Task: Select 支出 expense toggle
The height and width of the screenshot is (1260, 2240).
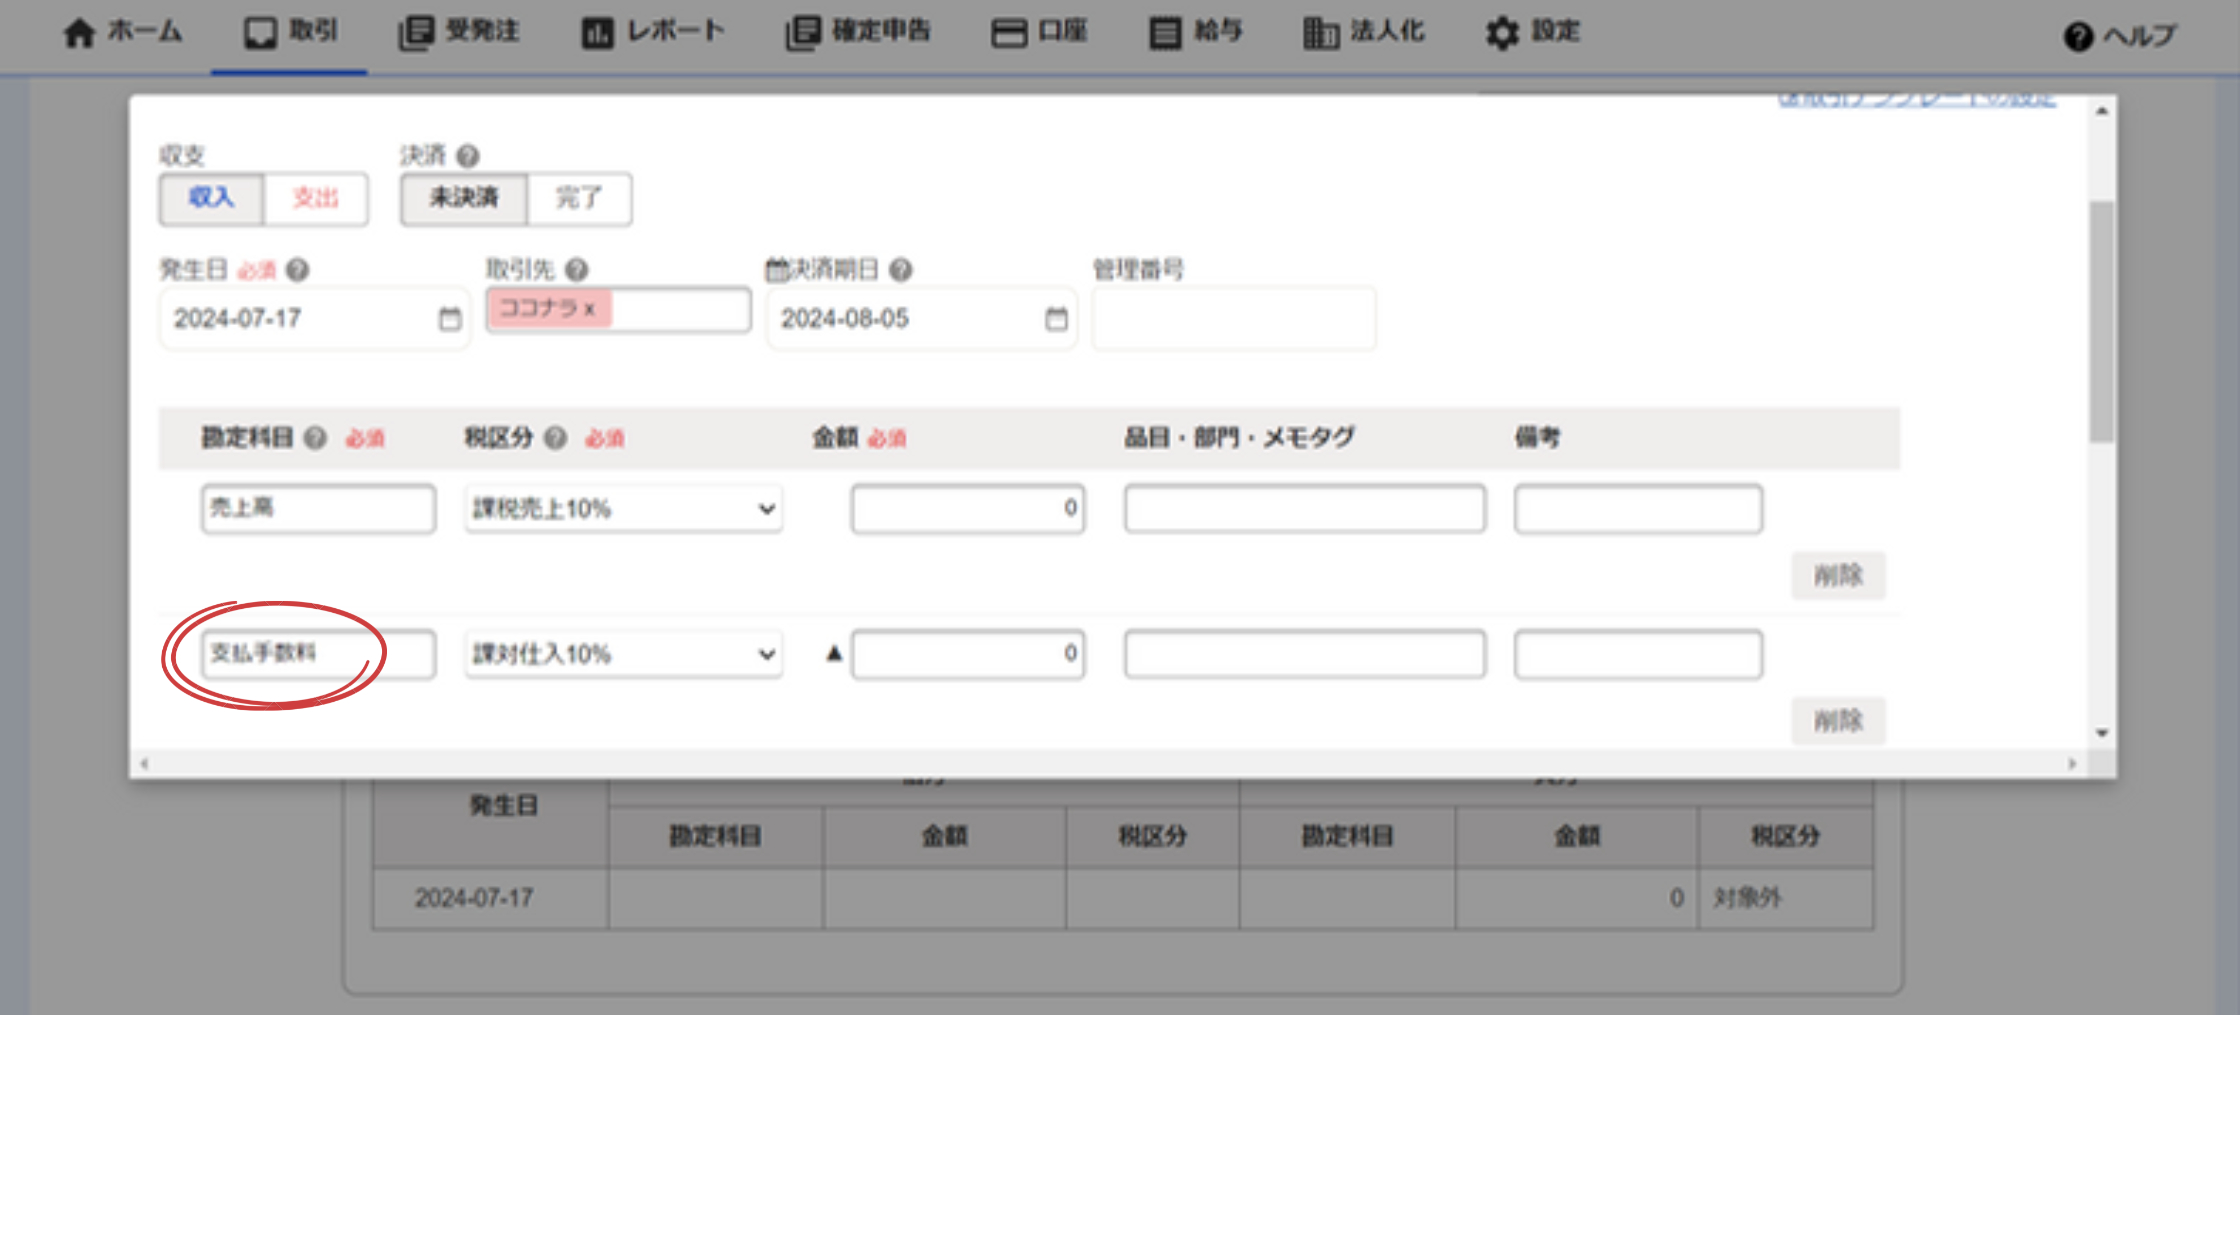Action: tap(315, 198)
